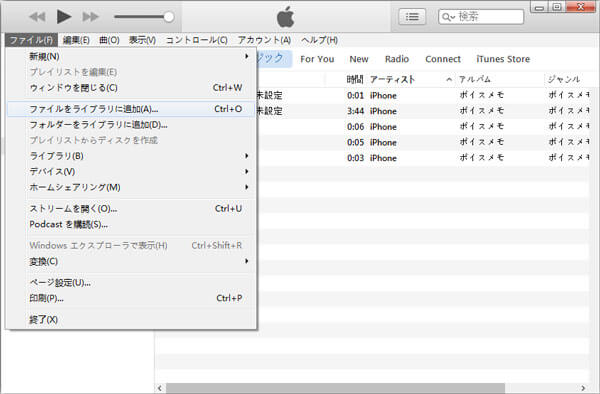The height and width of the screenshot is (394, 600).
Task: Click the 検索 search field
Action: pyautogui.click(x=481, y=16)
